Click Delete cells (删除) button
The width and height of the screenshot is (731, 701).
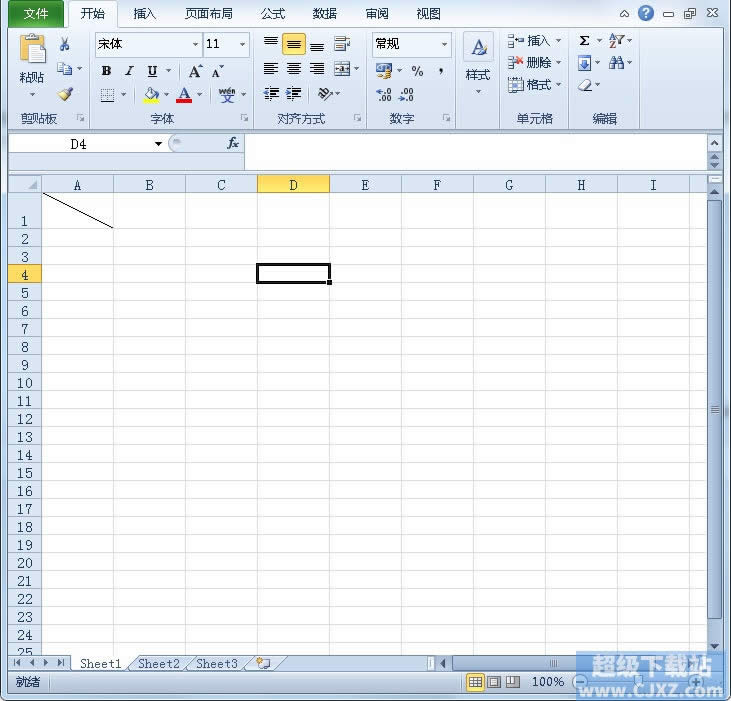click(534, 62)
